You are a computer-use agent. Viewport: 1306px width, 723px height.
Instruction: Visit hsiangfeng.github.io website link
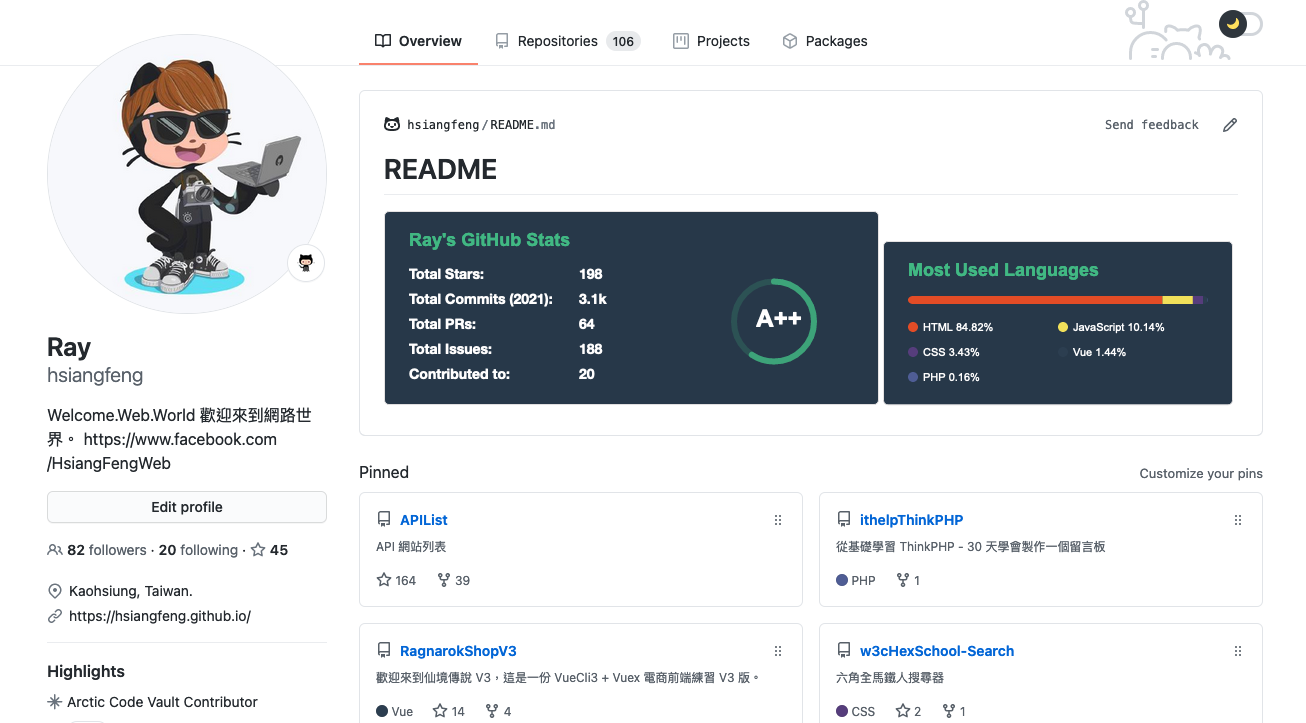click(159, 616)
